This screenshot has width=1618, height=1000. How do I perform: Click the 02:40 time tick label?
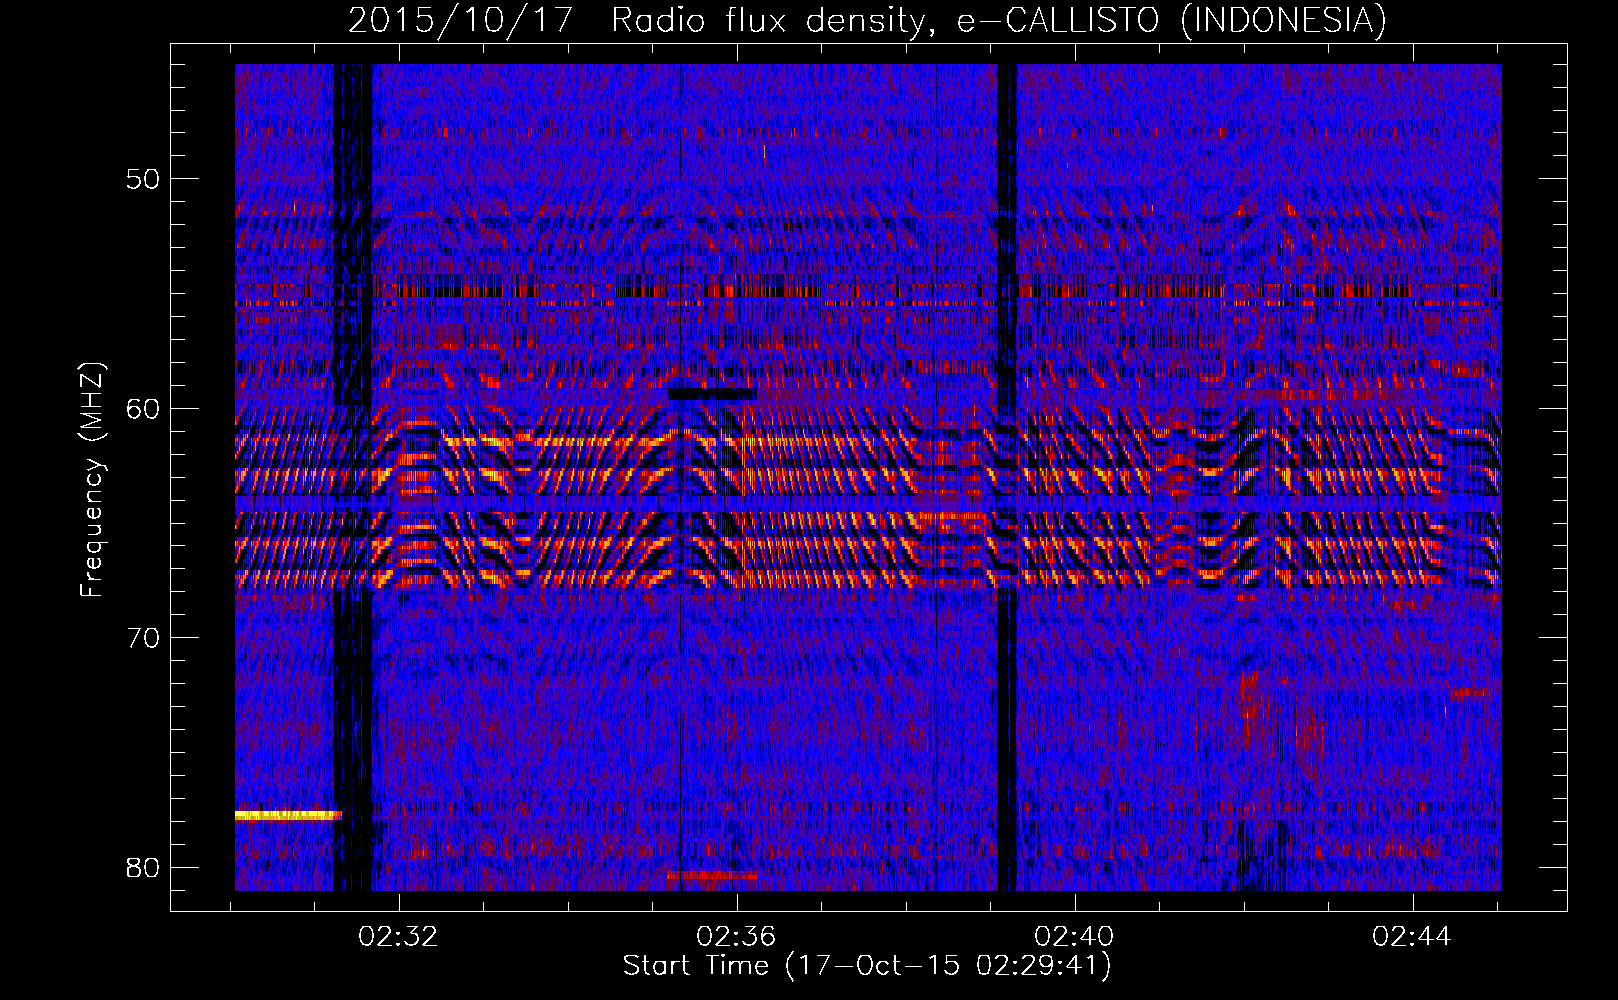tap(1075, 936)
